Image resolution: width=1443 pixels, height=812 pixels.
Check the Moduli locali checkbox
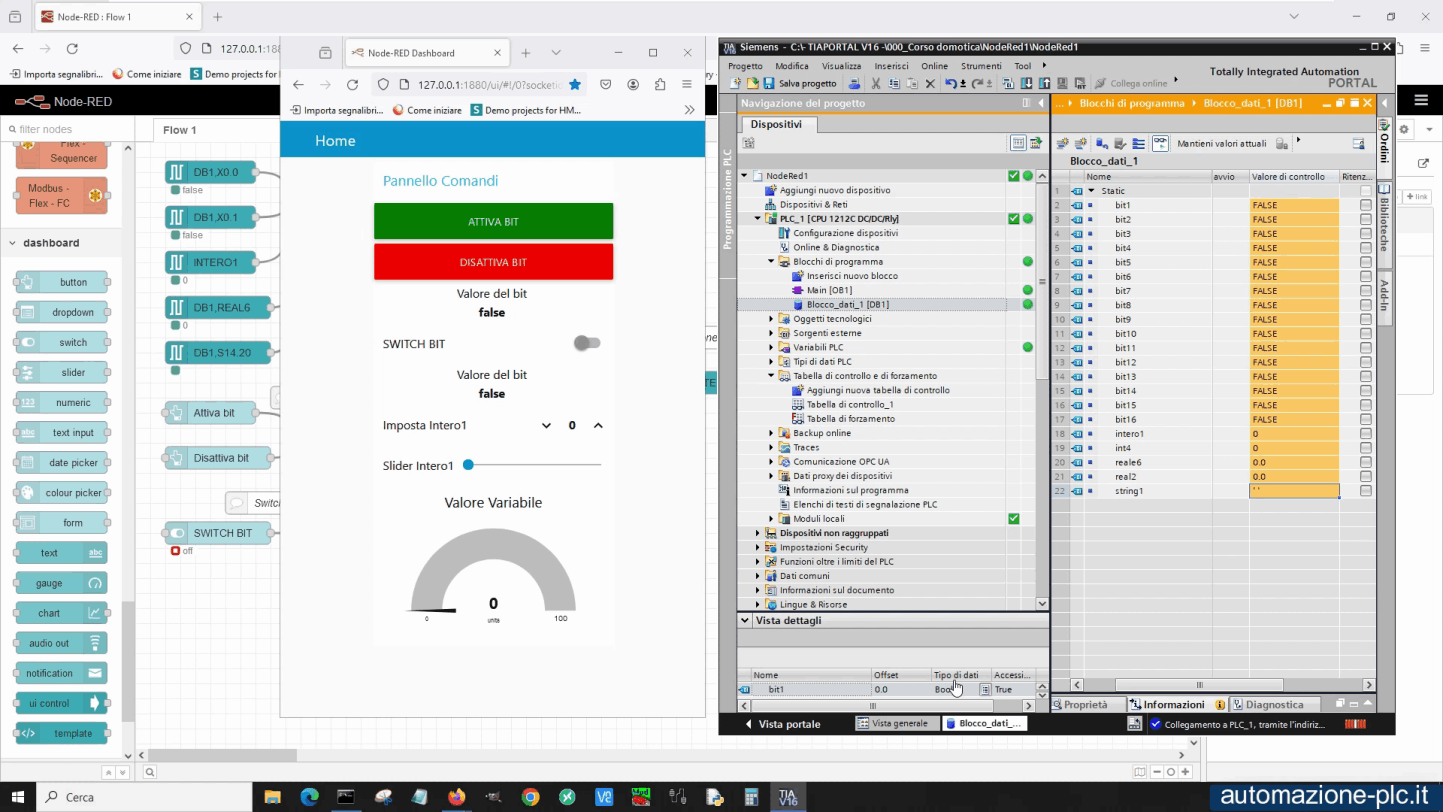point(1013,518)
